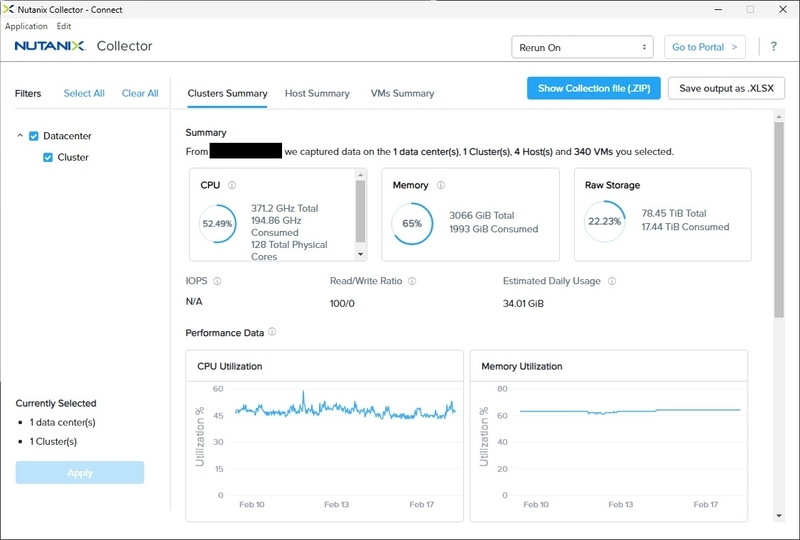This screenshot has height=540, width=800.
Task: Close the Nutanix Collector window
Action: tap(783, 9)
